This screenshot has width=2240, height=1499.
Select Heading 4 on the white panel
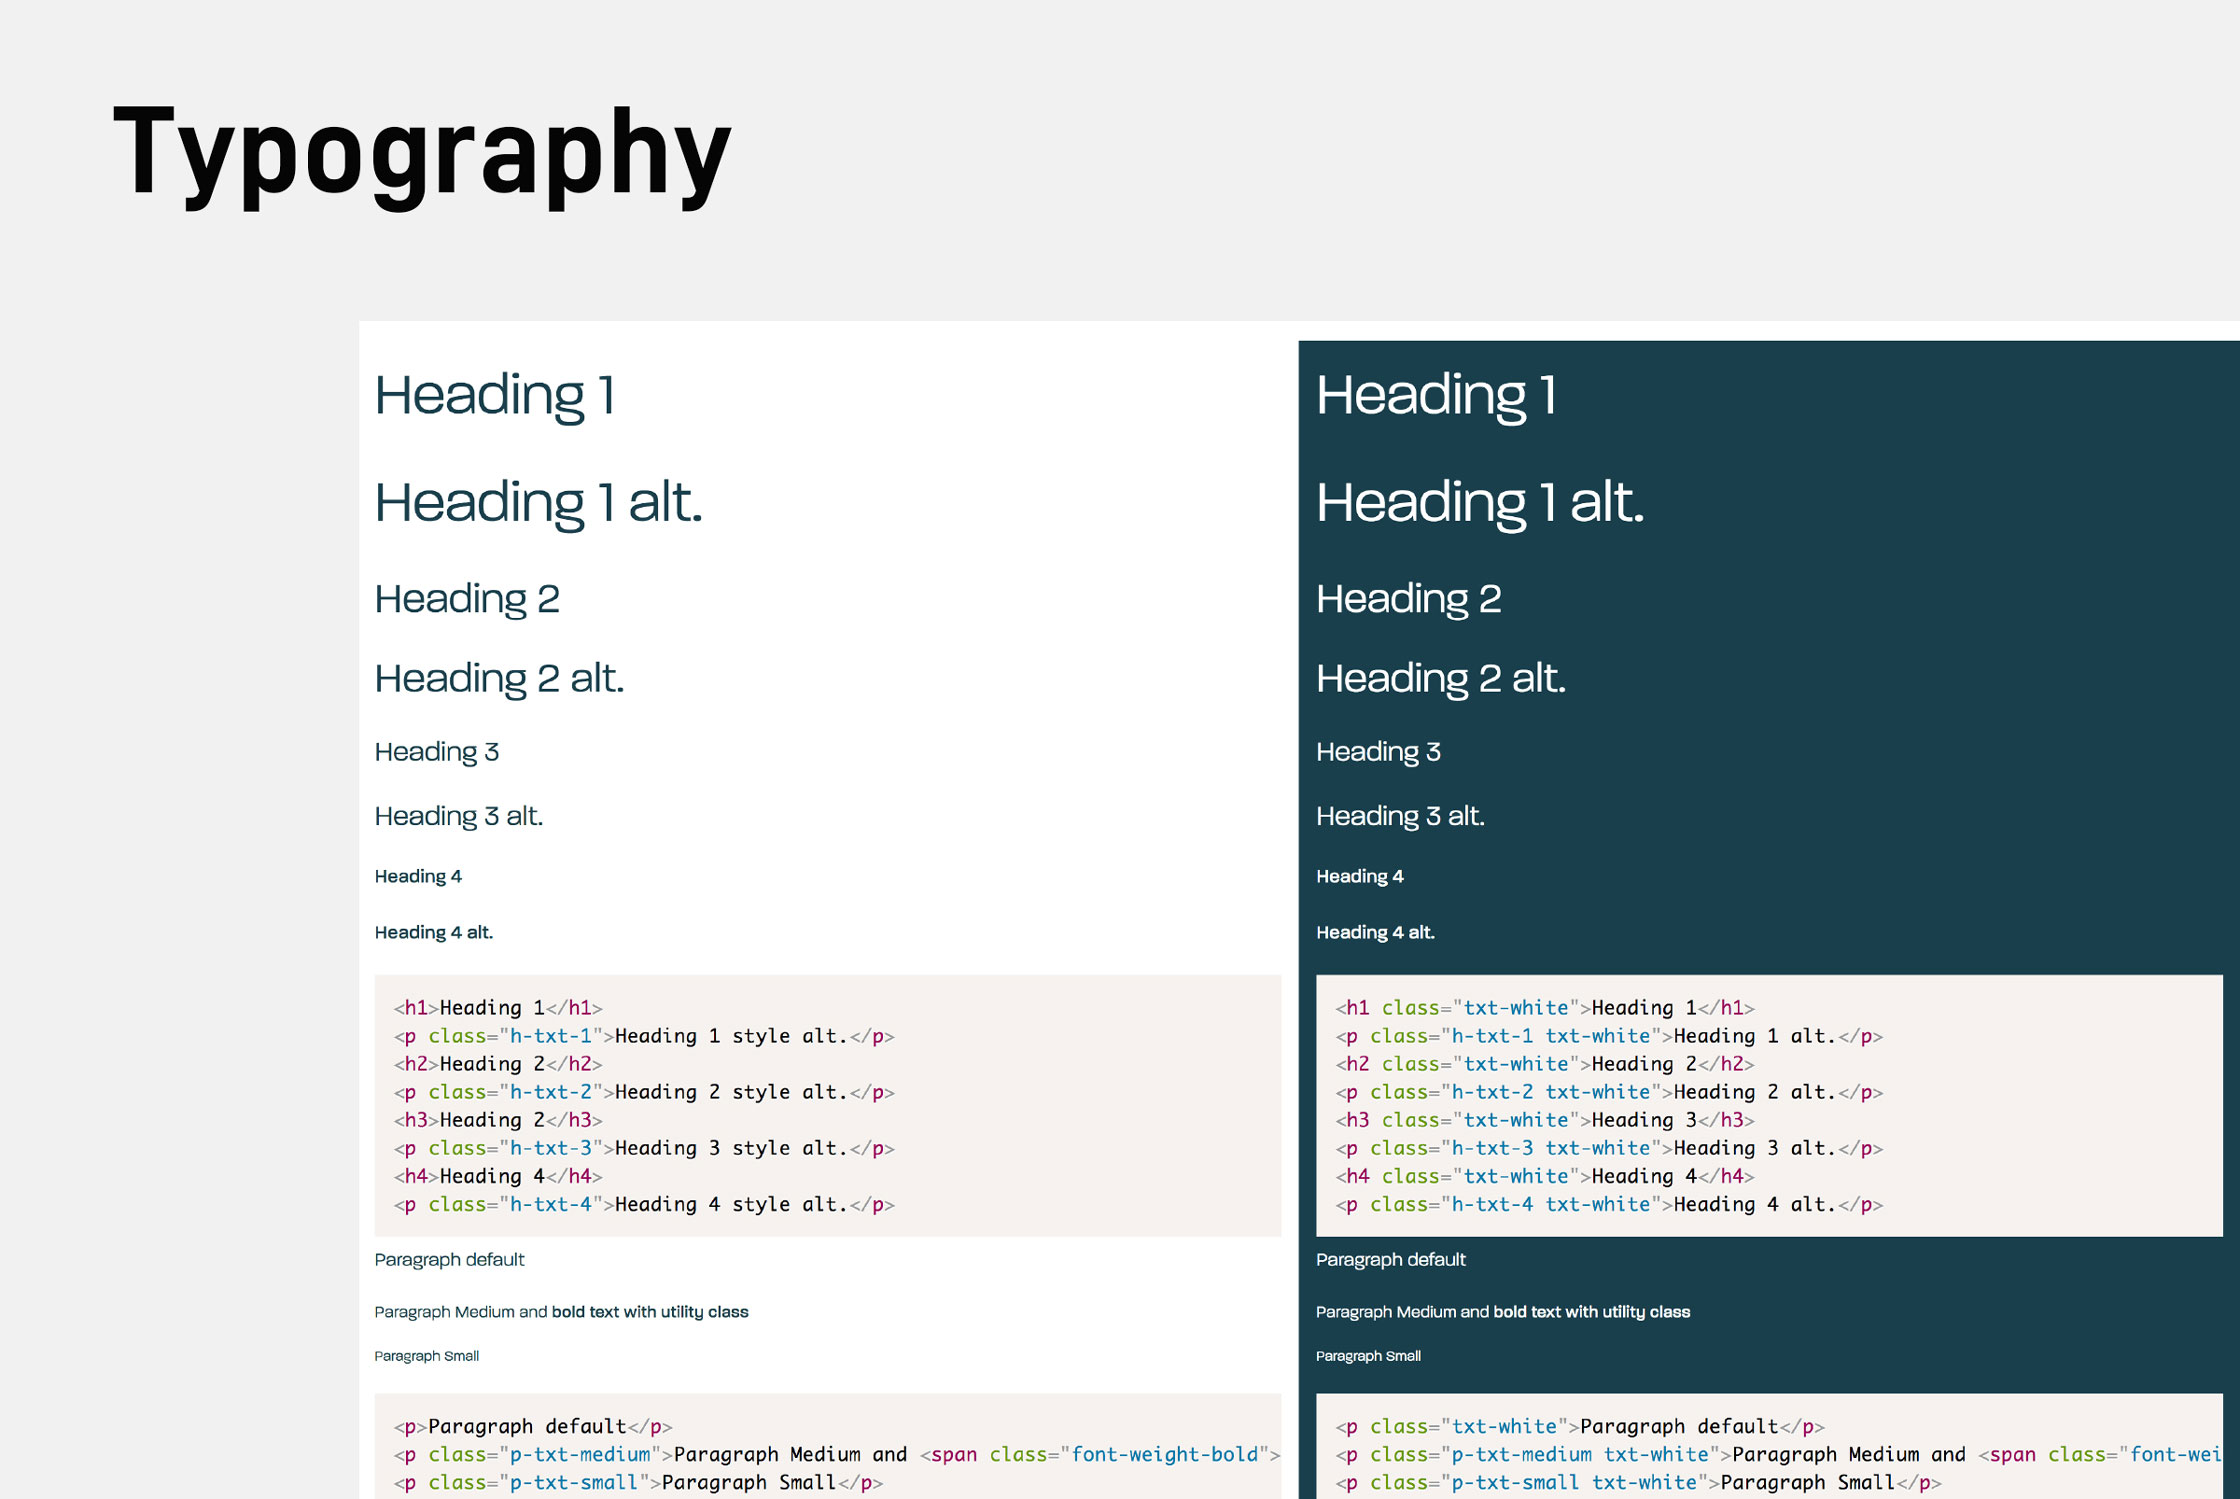click(x=418, y=876)
